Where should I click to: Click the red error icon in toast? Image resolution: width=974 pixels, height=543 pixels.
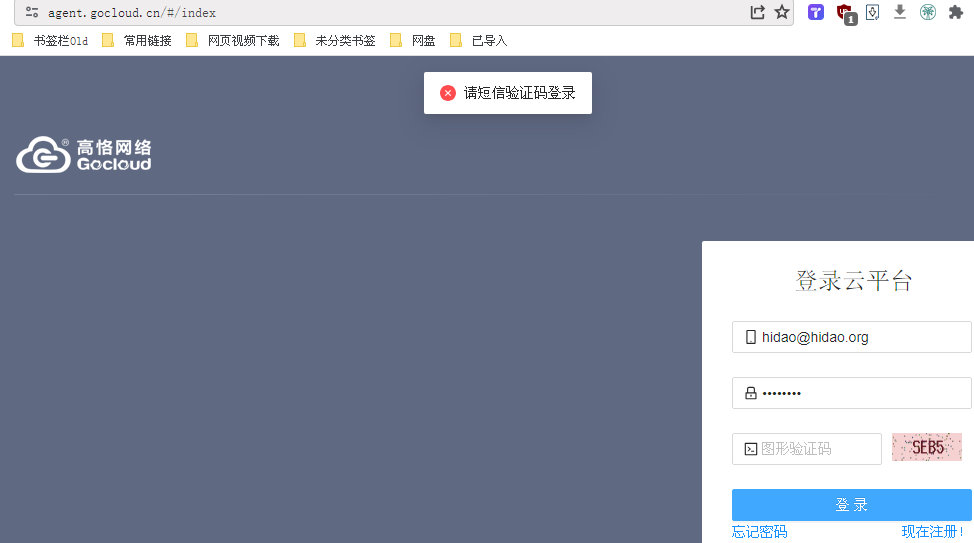pyautogui.click(x=448, y=93)
